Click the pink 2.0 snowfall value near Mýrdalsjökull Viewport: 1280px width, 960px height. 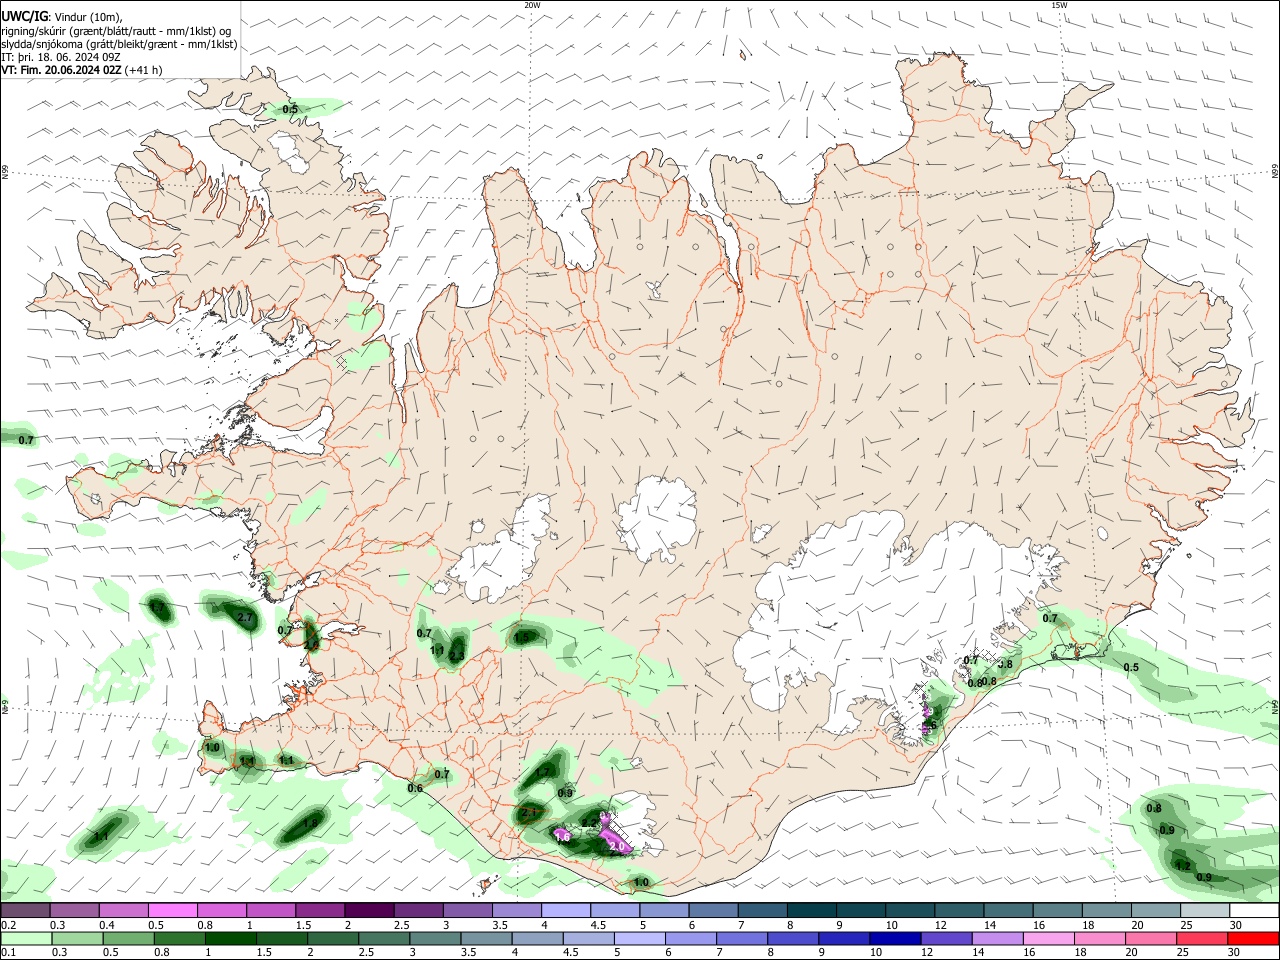(x=617, y=846)
